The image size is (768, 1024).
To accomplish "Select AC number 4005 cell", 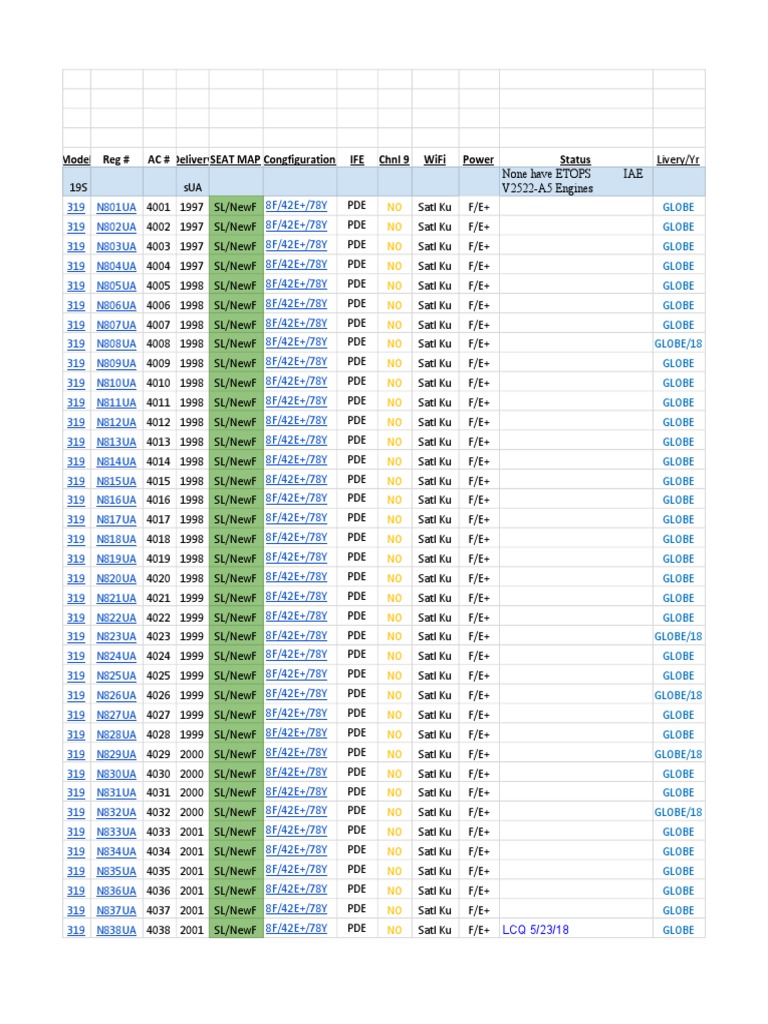I will pos(158,285).
